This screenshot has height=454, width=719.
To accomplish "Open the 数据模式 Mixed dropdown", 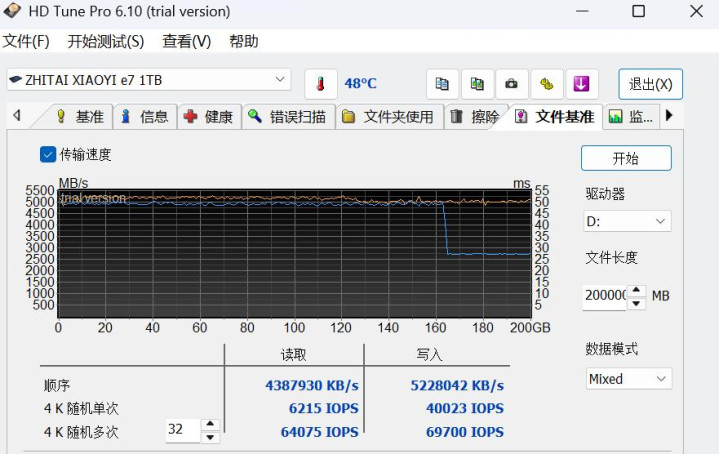I will [629, 379].
